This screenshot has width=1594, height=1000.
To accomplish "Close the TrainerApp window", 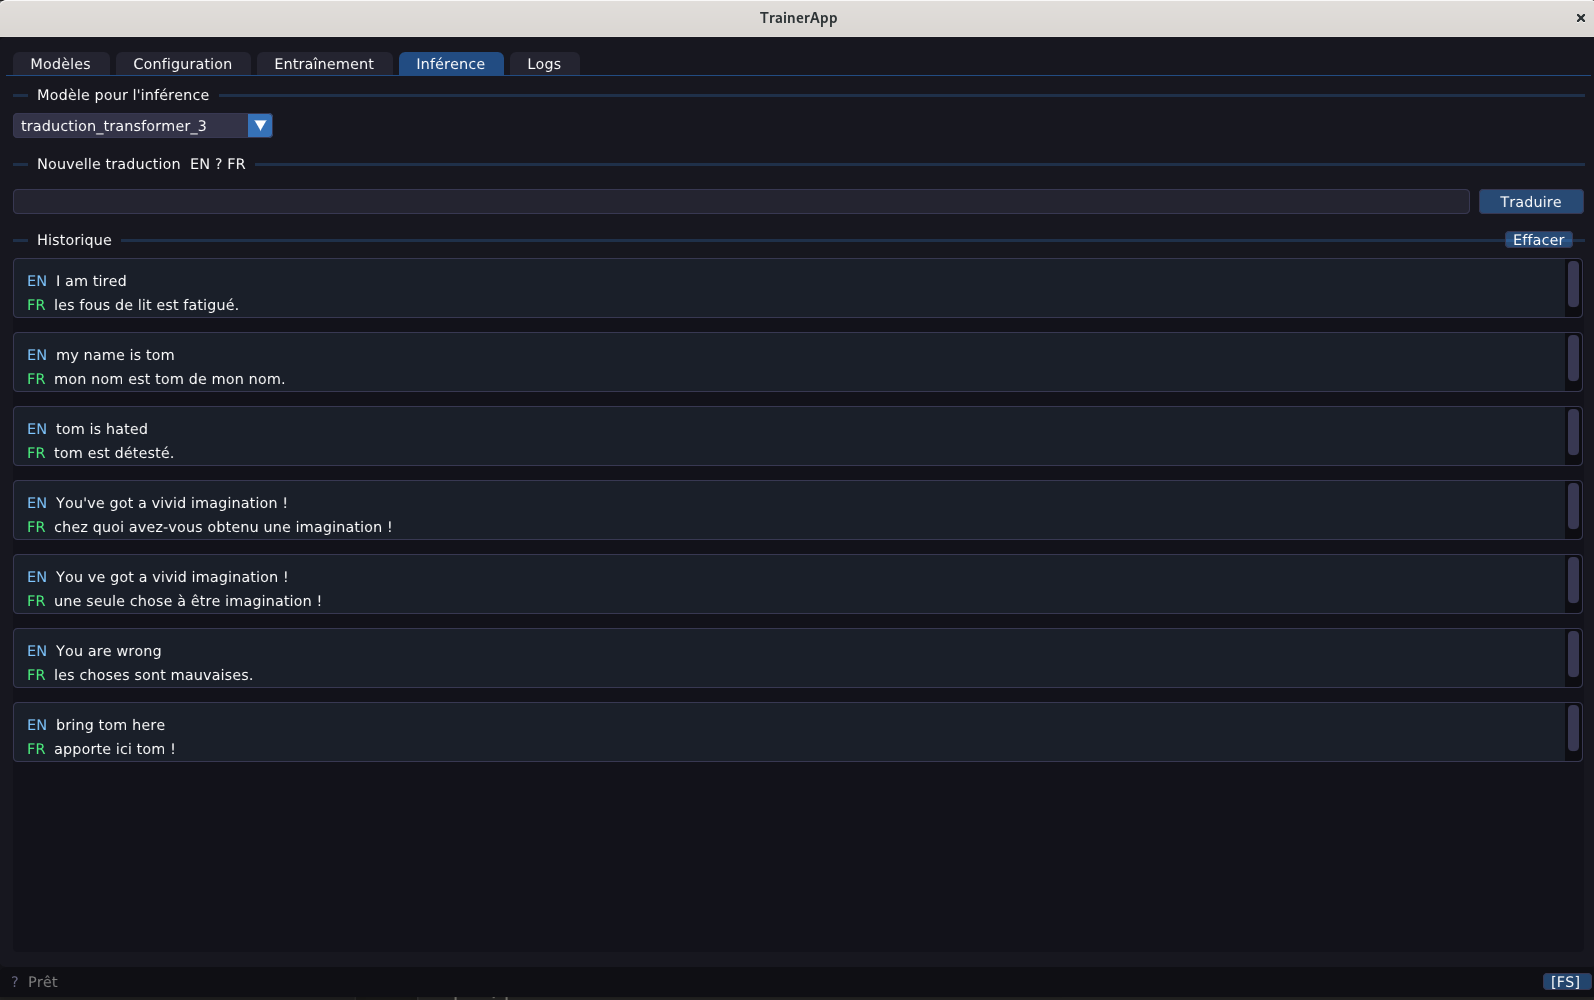I will click(x=1581, y=18).
